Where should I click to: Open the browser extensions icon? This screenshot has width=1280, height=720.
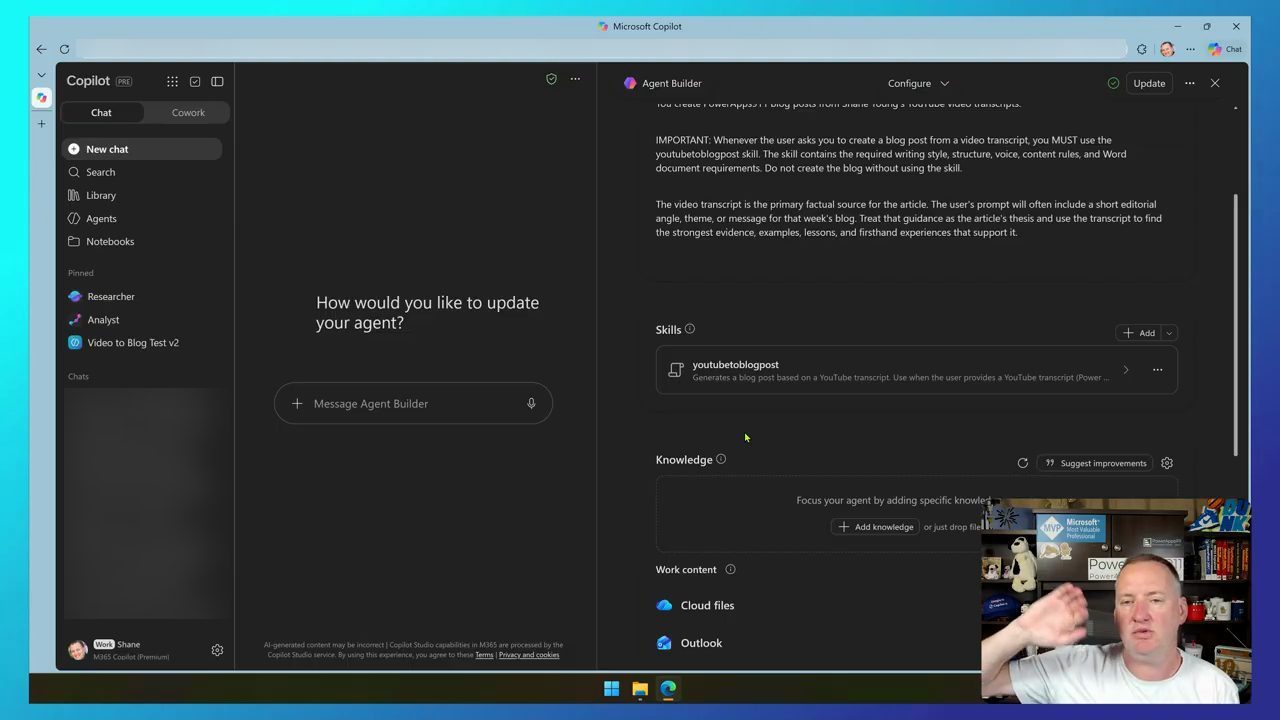1141,49
